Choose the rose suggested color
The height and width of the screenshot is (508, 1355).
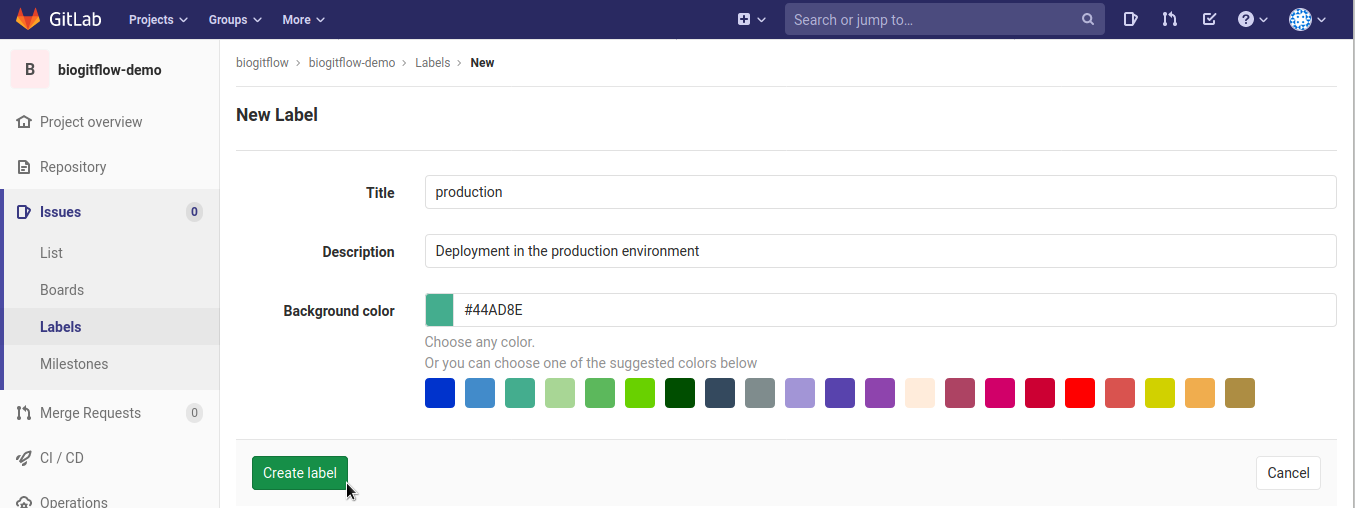pyautogui.click(x=960, y=393)
